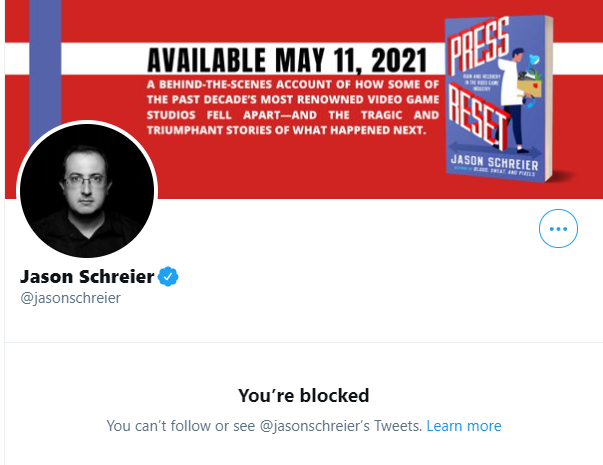
Task: Click the "You're blocked" heading
Action: (303, 395)
